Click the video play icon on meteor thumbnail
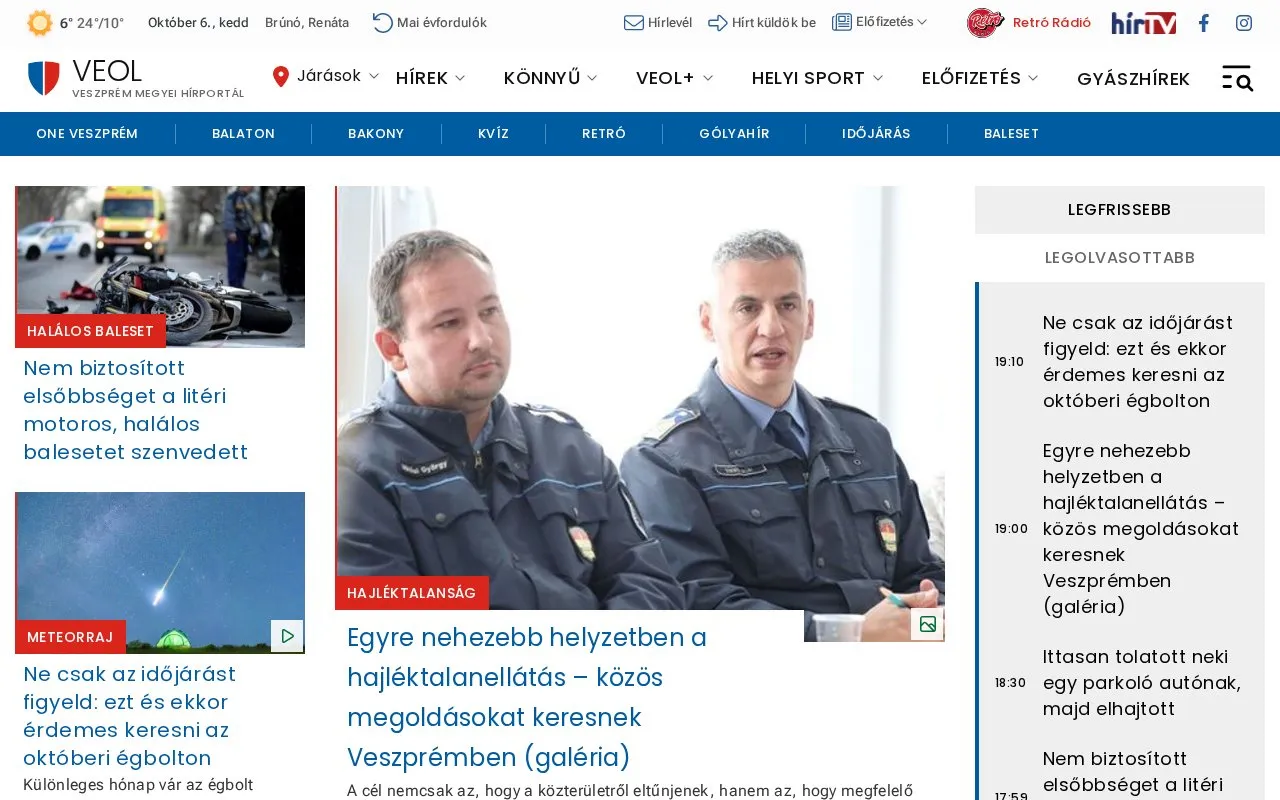Screen dimensions: 1280x800 [x=287, y=636]
